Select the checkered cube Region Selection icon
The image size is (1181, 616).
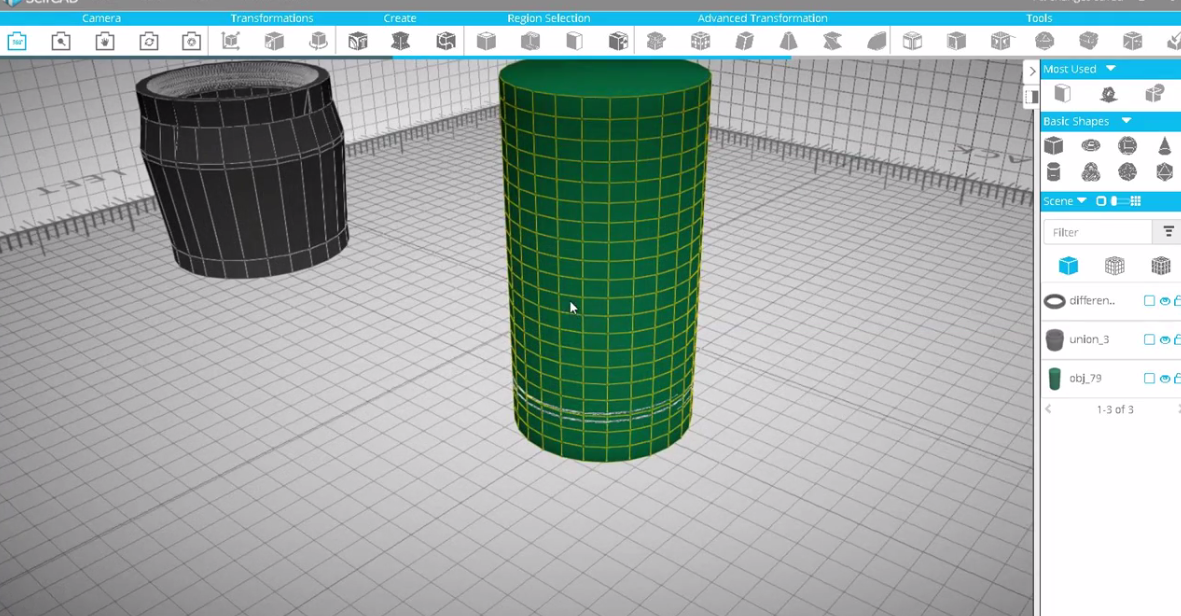coord(618,41)
